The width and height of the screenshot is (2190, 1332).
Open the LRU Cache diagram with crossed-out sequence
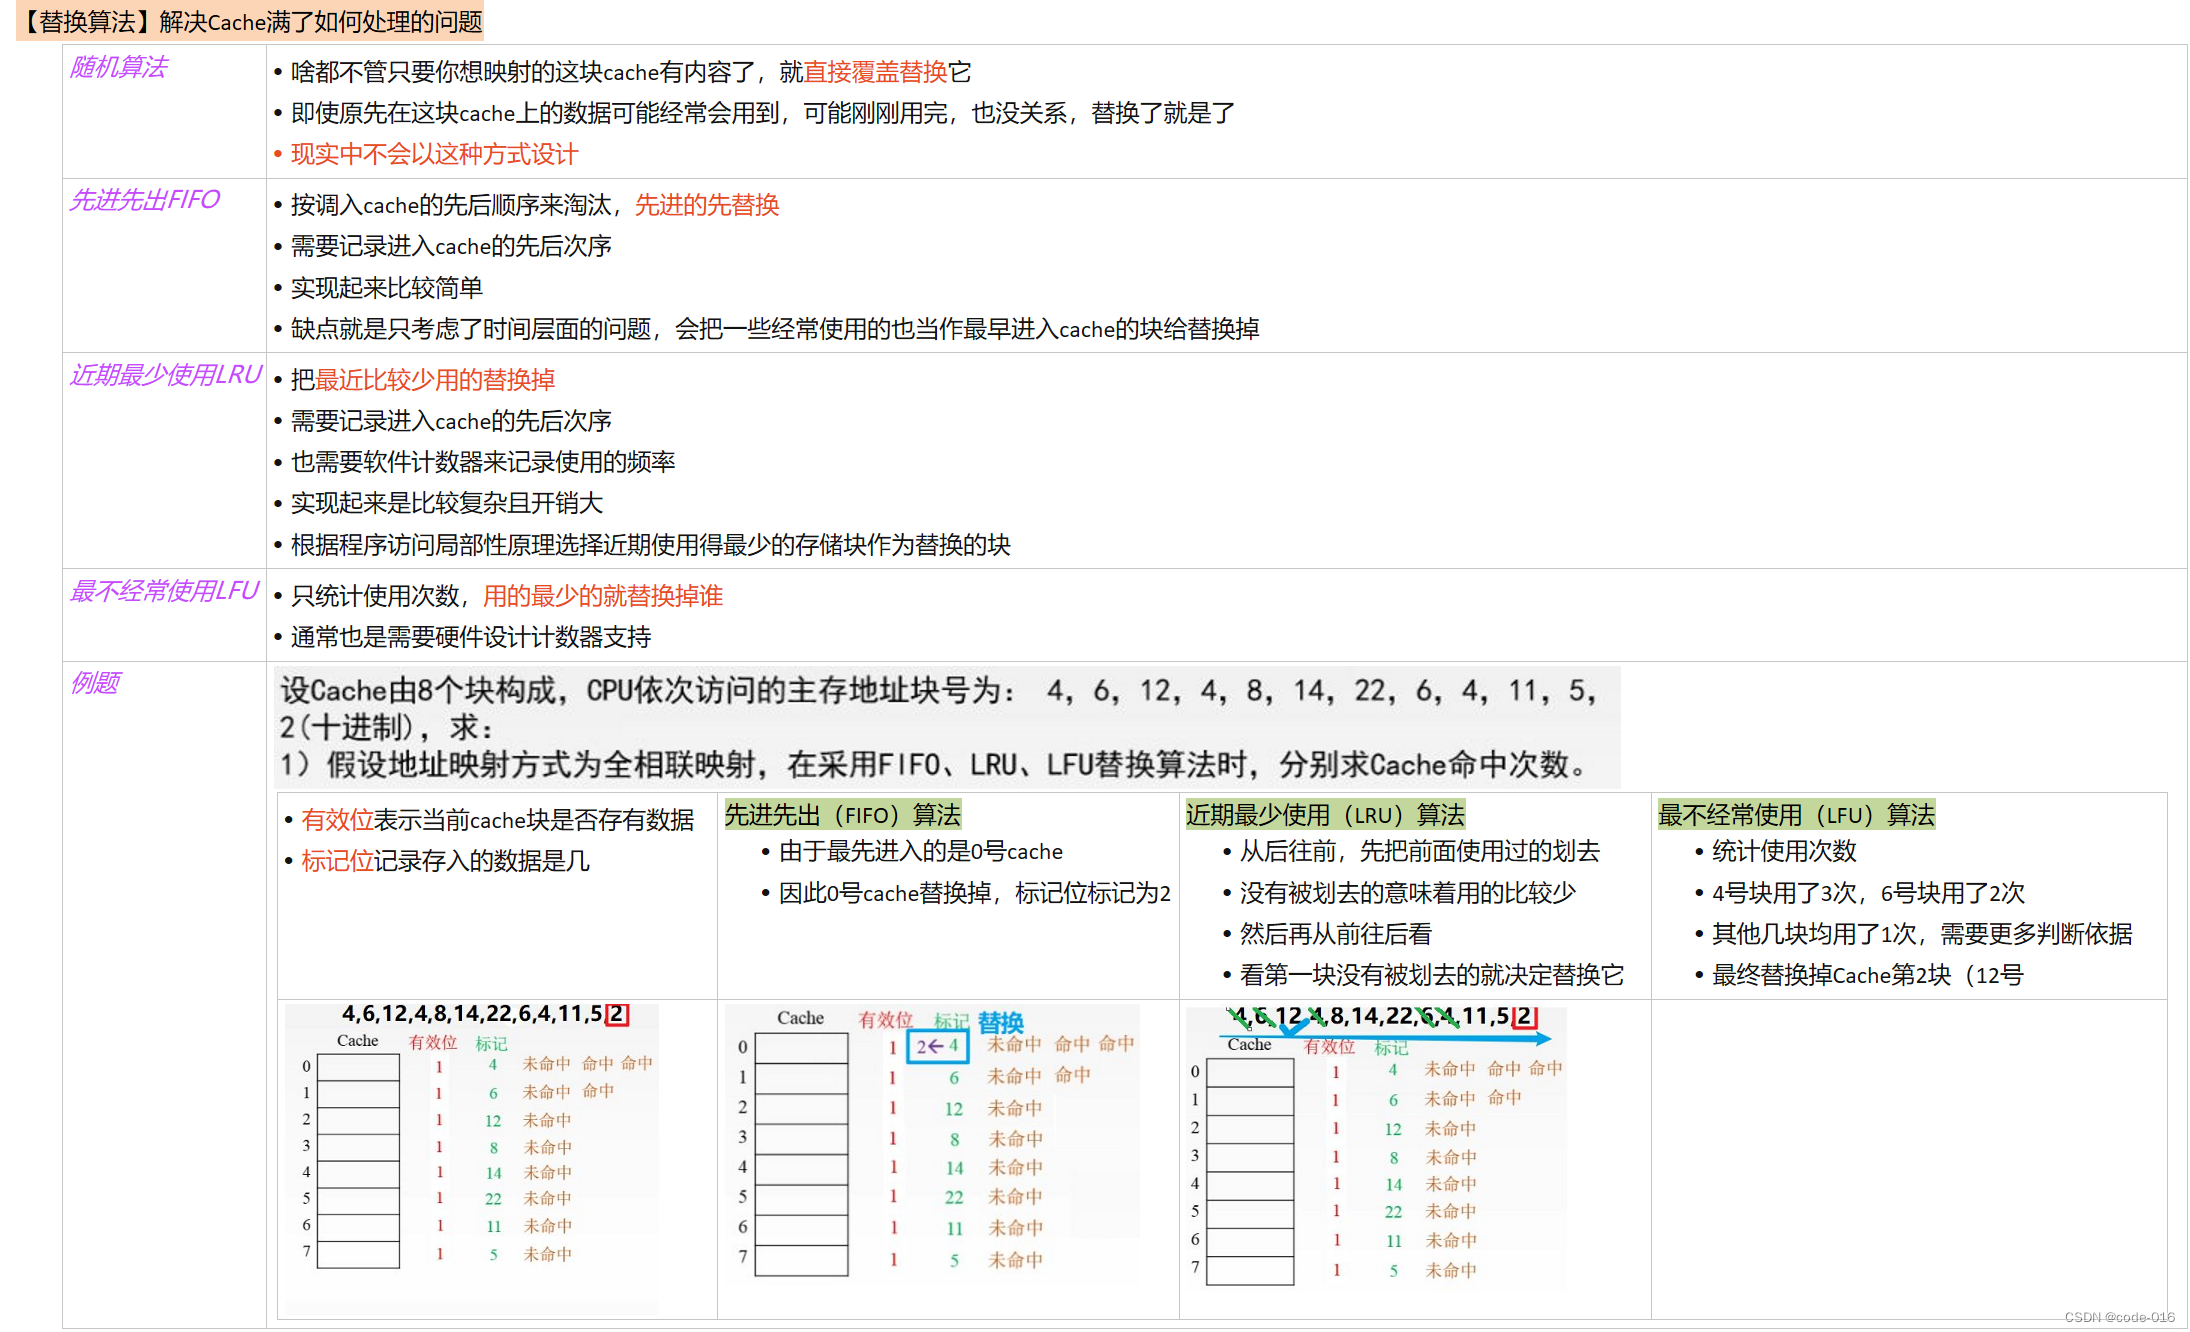[x=1376, y=1146]
